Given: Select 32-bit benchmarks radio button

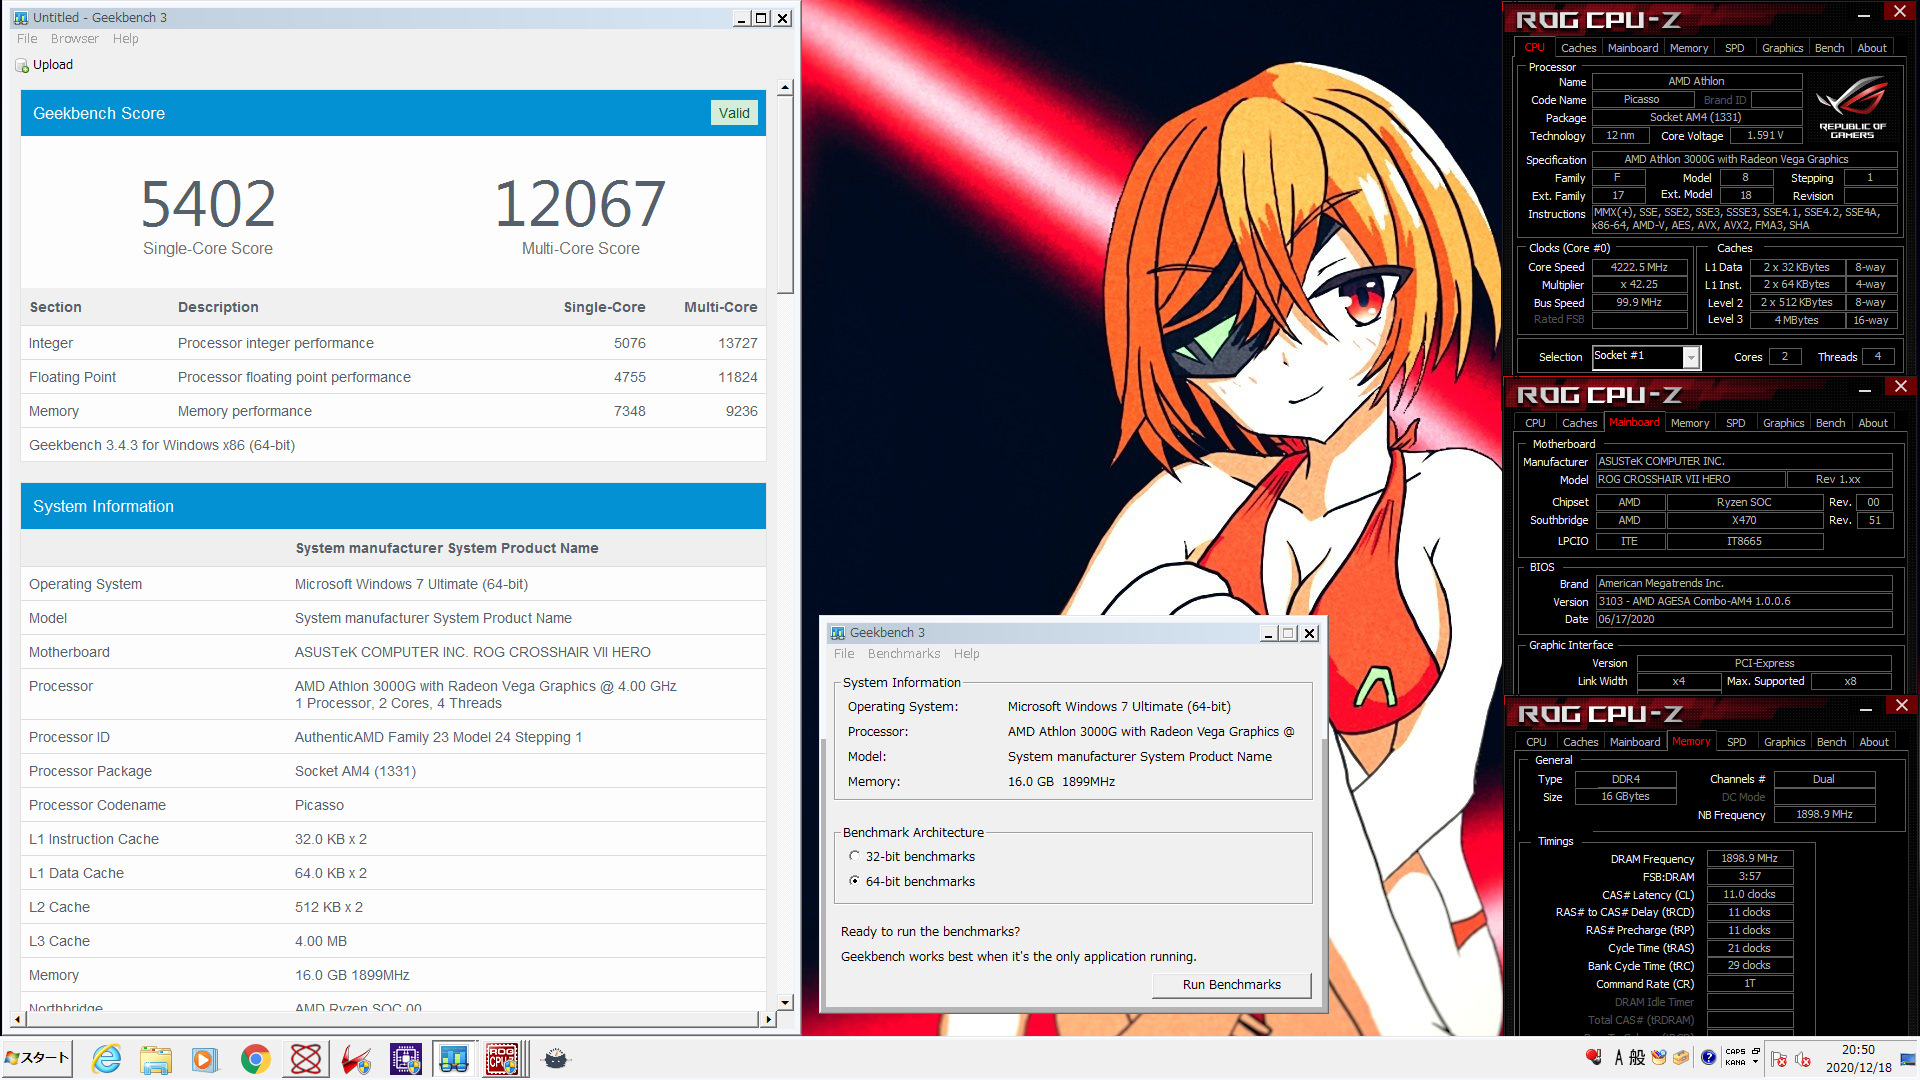Looking at the screenshot, I should coord(854,856).
